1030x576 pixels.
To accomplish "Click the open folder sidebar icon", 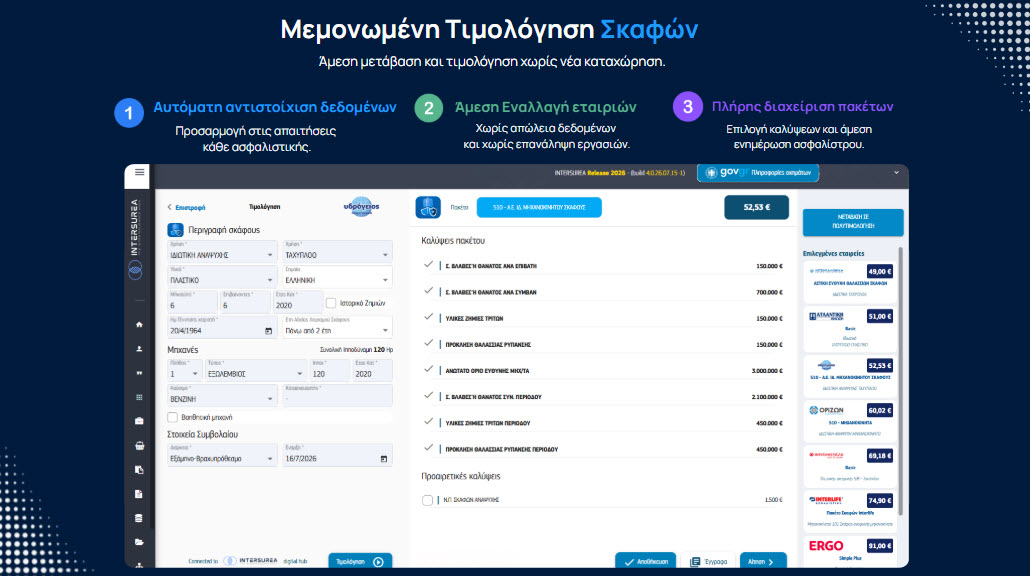I will [x=139, y=543].
